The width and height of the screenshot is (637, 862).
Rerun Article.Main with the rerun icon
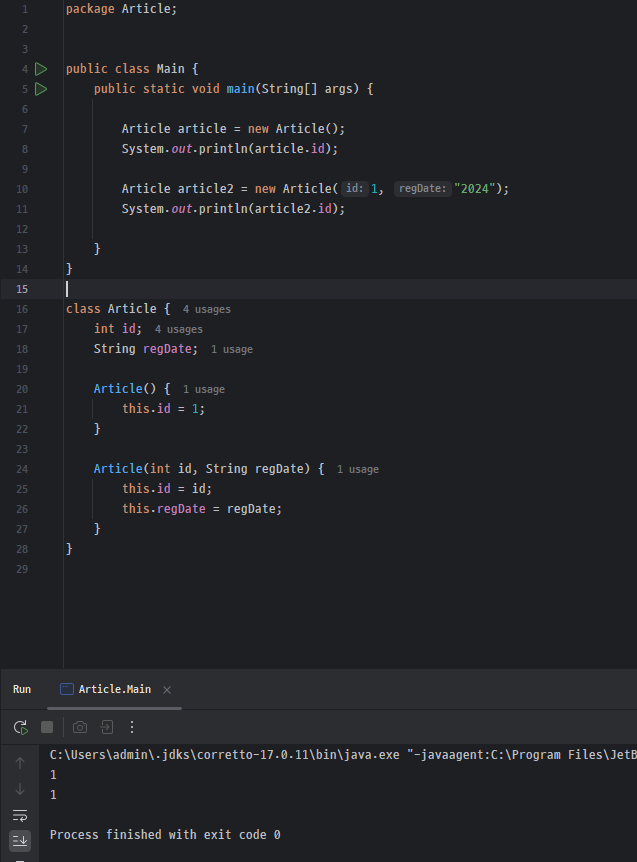tap(21, 727)
